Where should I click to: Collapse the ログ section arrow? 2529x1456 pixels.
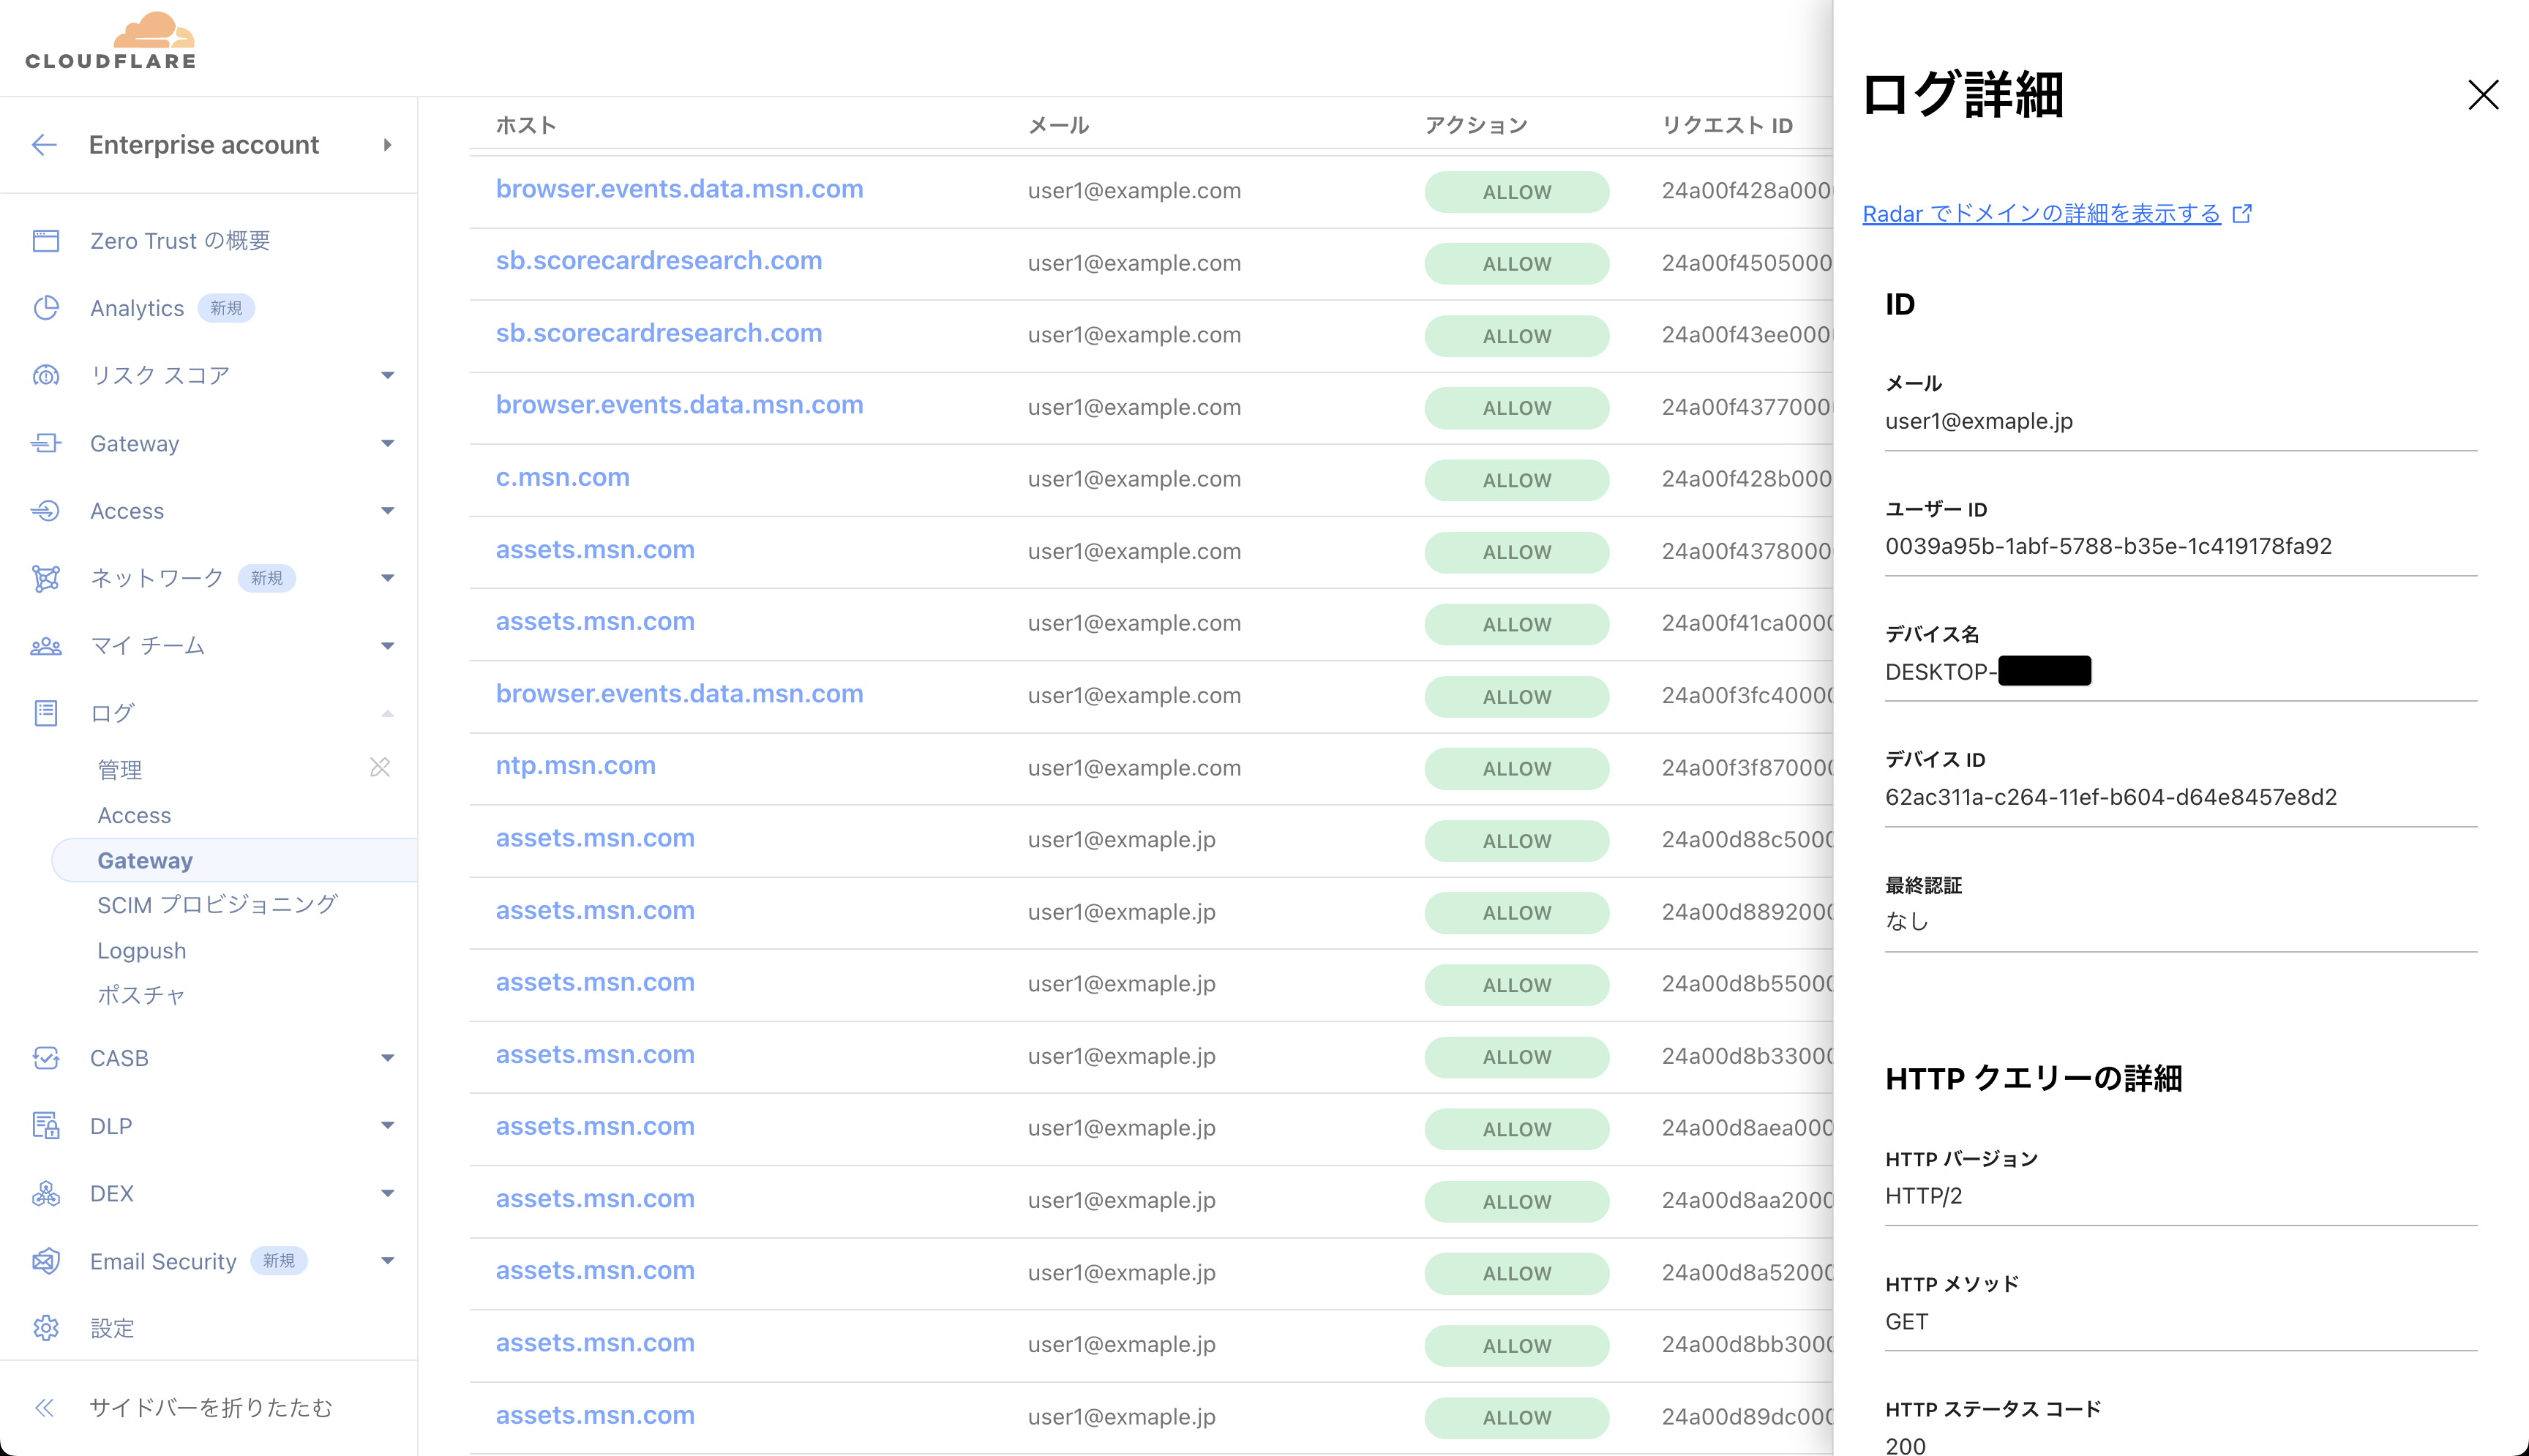click(388, 713)
